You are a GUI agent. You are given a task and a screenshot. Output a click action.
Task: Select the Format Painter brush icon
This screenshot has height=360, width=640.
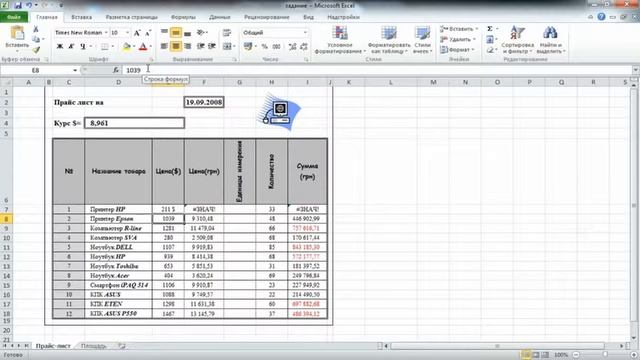click(36, 50)
